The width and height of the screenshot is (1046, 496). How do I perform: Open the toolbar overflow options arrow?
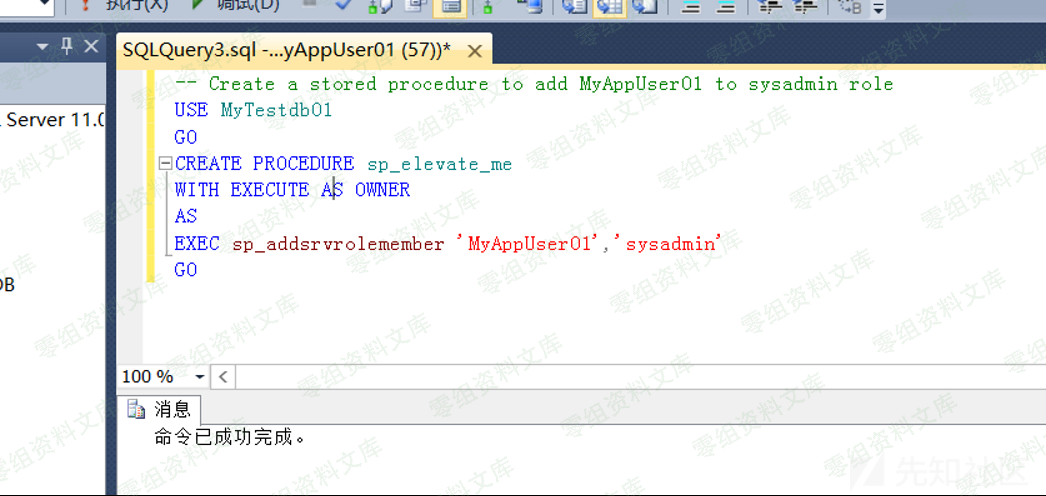point(878,9)
